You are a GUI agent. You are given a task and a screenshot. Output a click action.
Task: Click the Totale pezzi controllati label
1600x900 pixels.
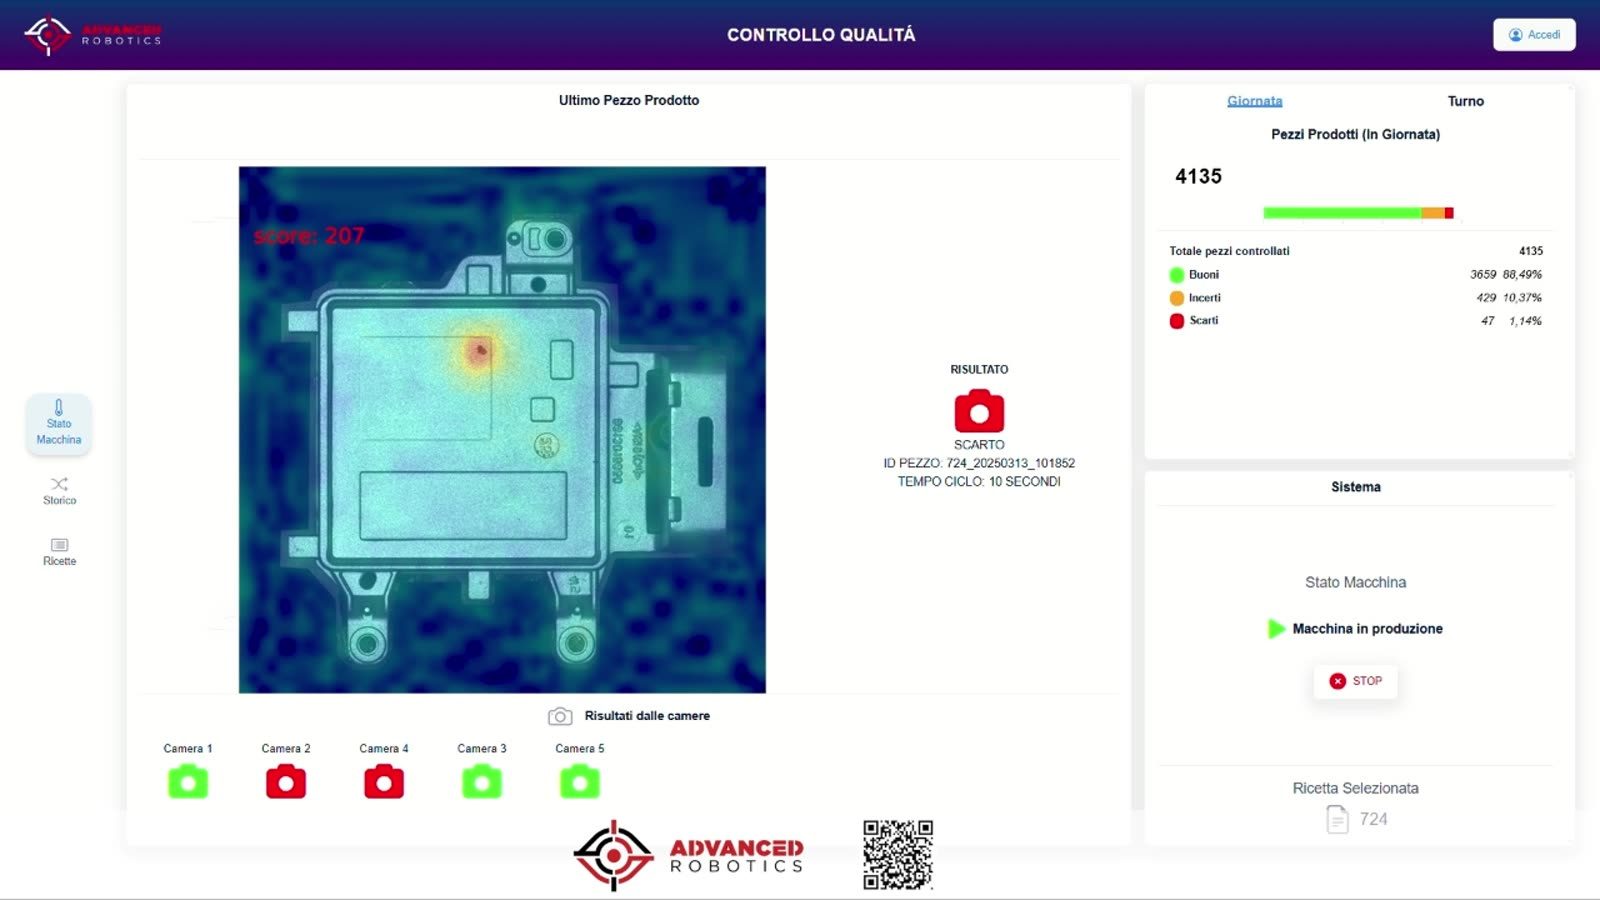pos(1229,251)
